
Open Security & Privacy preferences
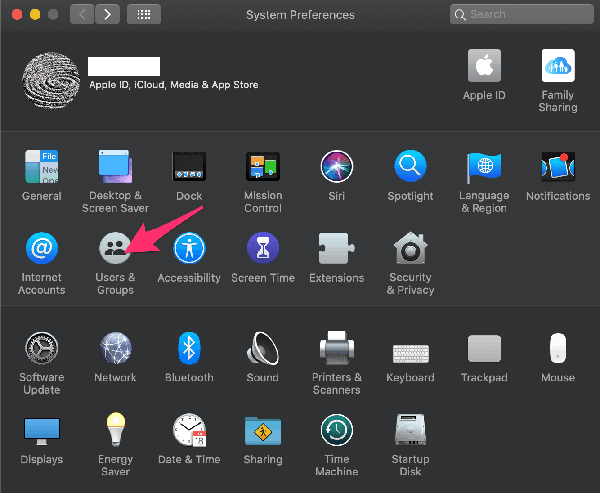click(x=410, y=248)
